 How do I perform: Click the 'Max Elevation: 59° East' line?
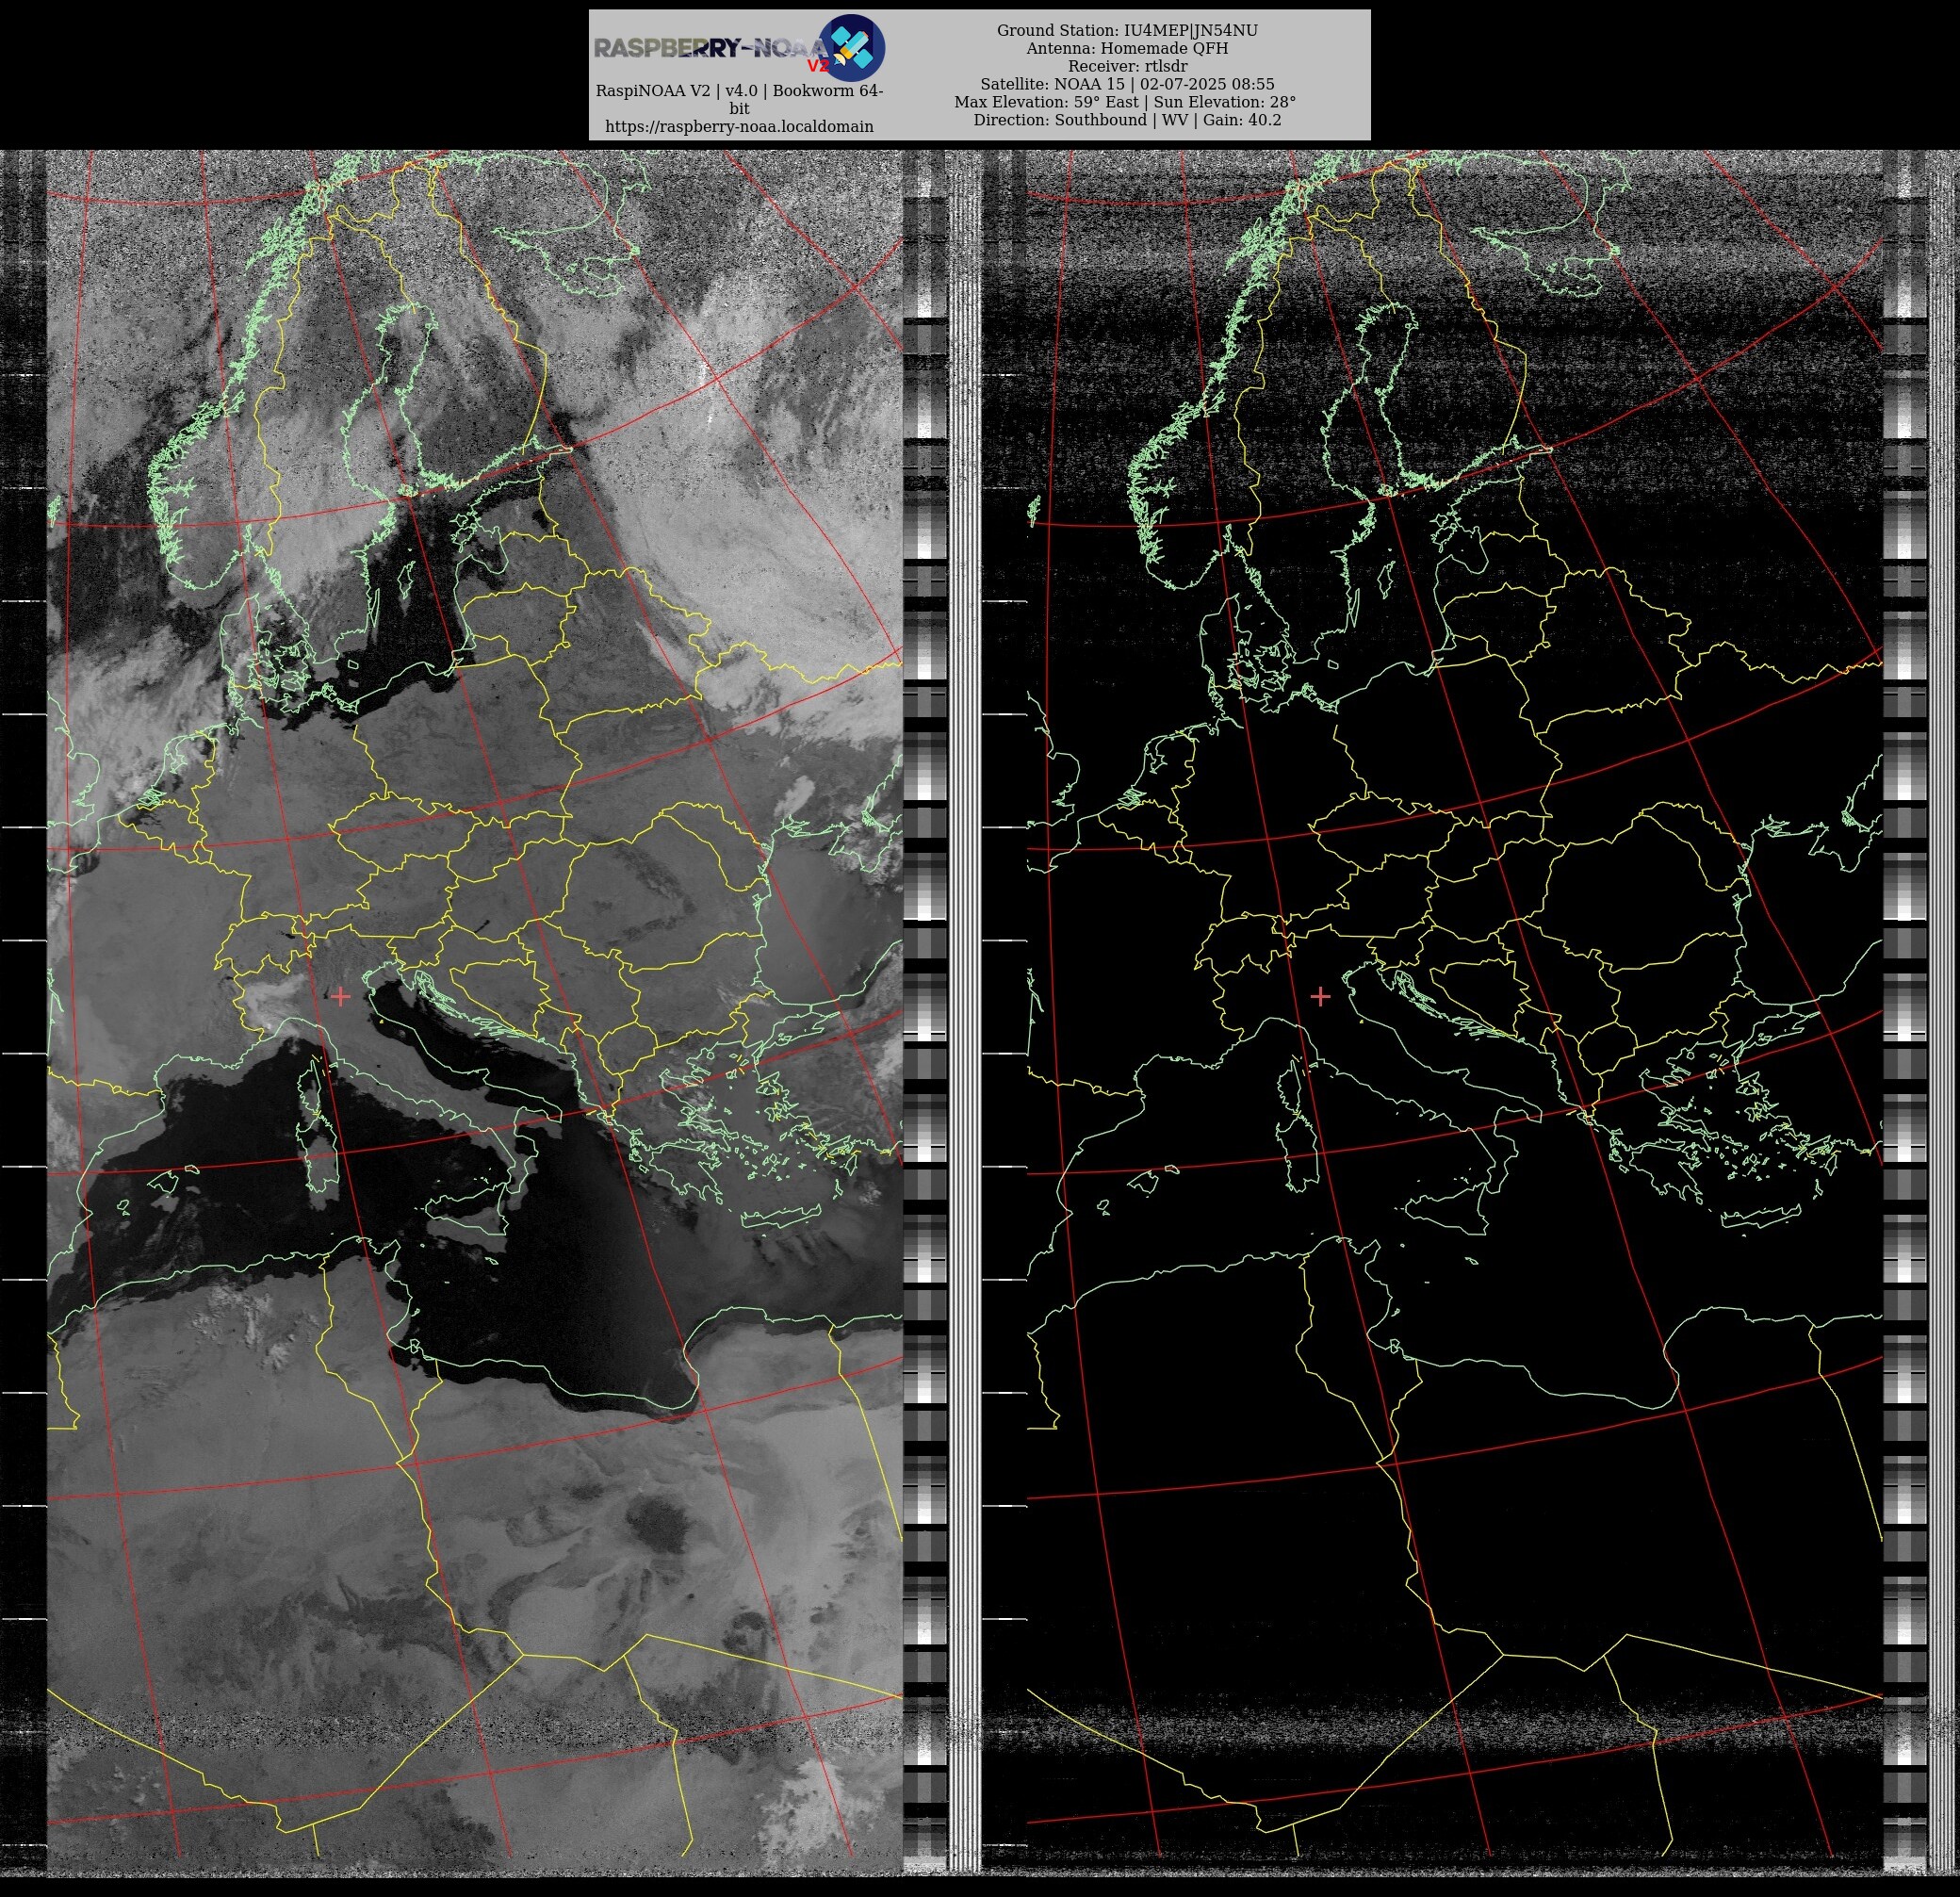(x=1125, y=102)
